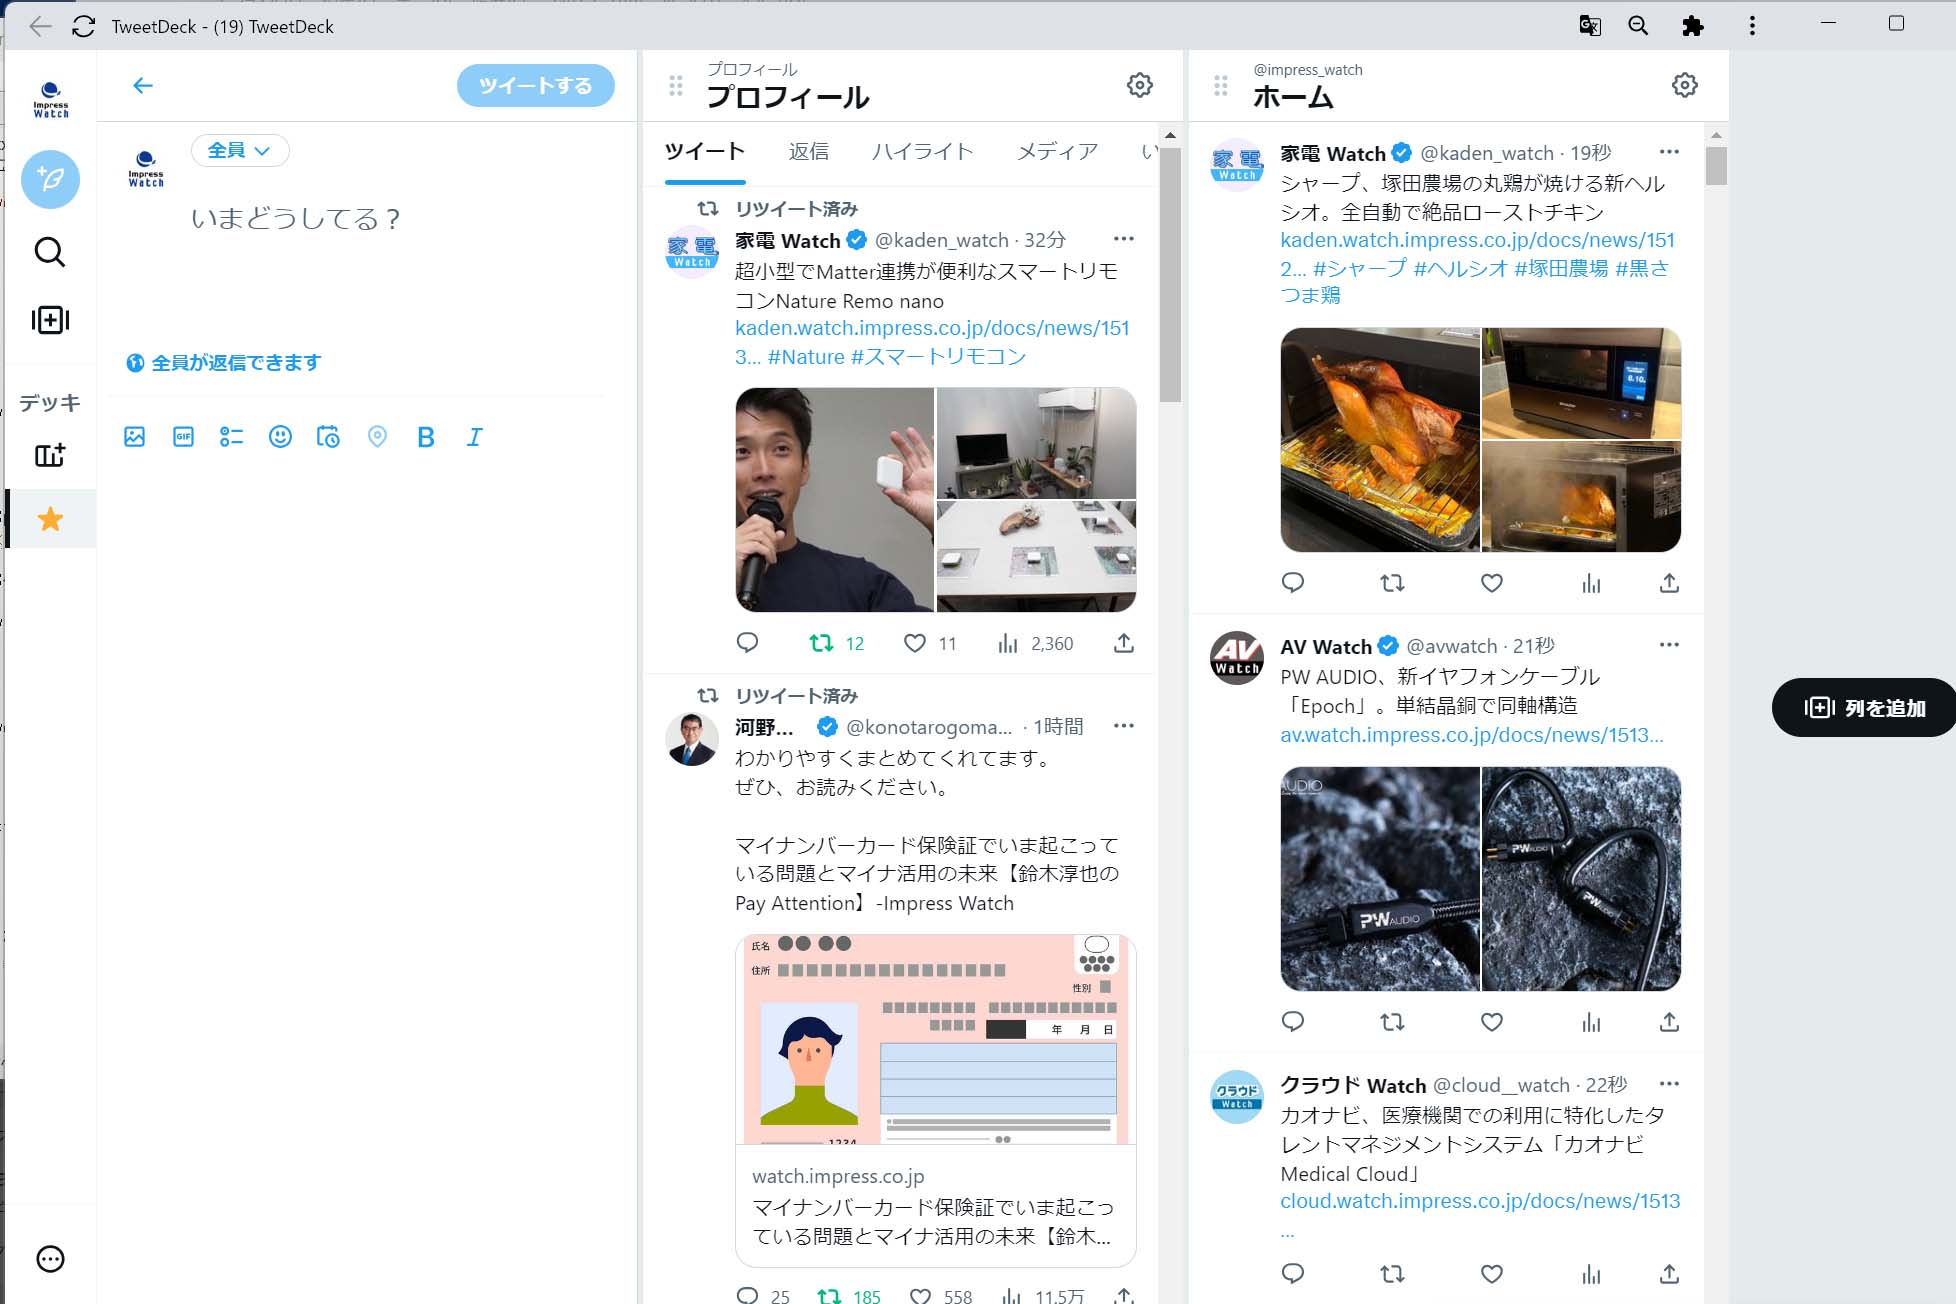Open the GIF picker in composer
Image resolution: width=1956 pixels, height=1304 pixels.
[183, 437]
